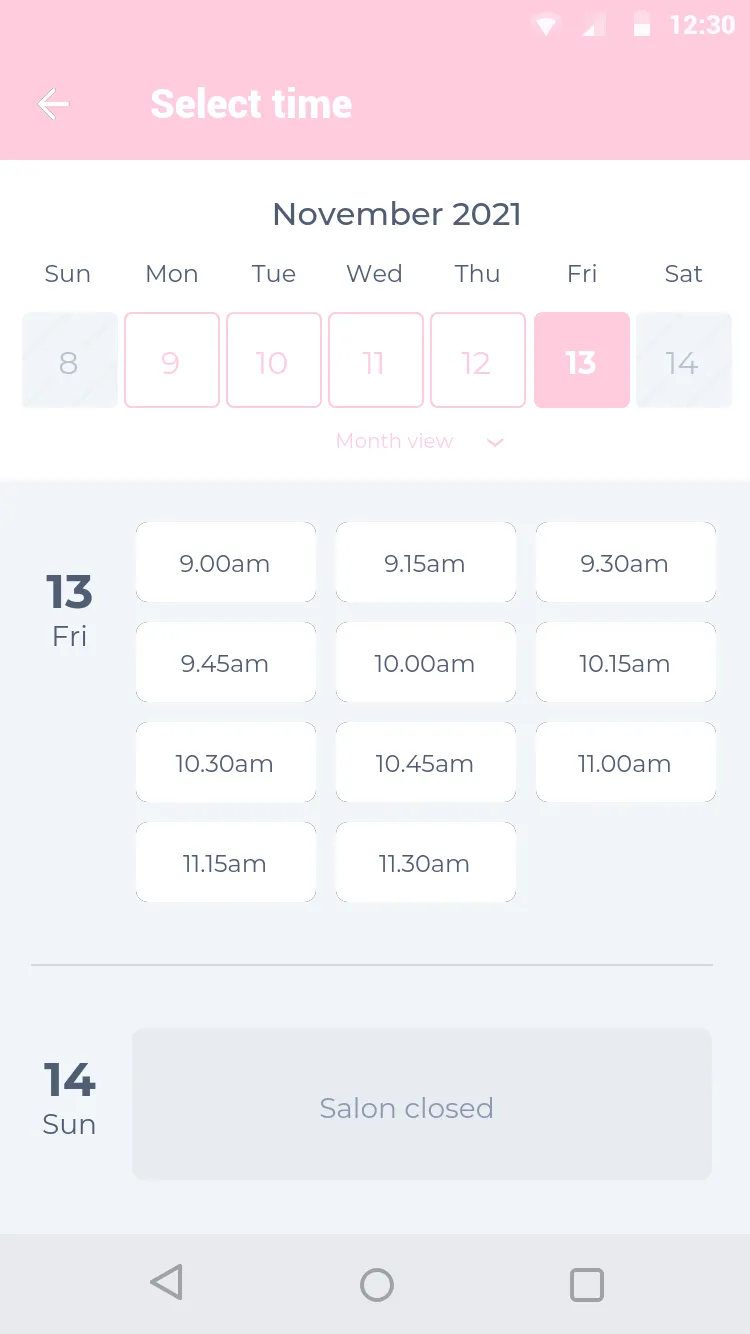Choose Thursday 12 date box
Viewport: 750px width, 1334px height.
[x=478, y=360]
